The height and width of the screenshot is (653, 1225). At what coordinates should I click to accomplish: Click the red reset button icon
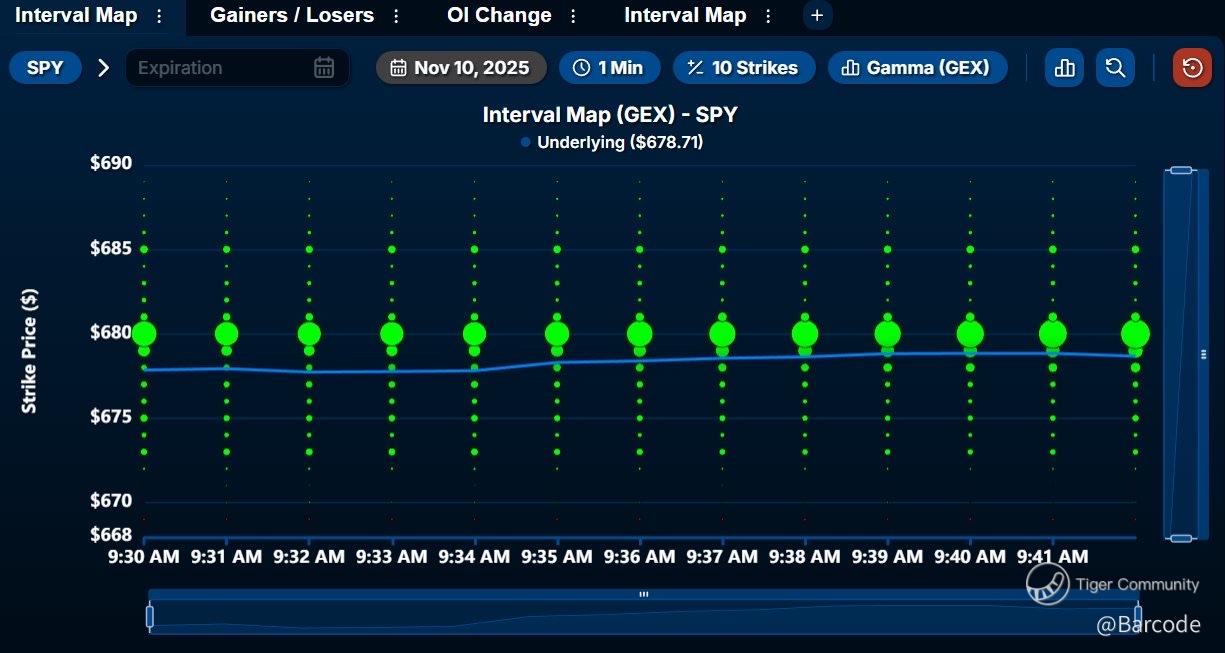pos(1192,68)
